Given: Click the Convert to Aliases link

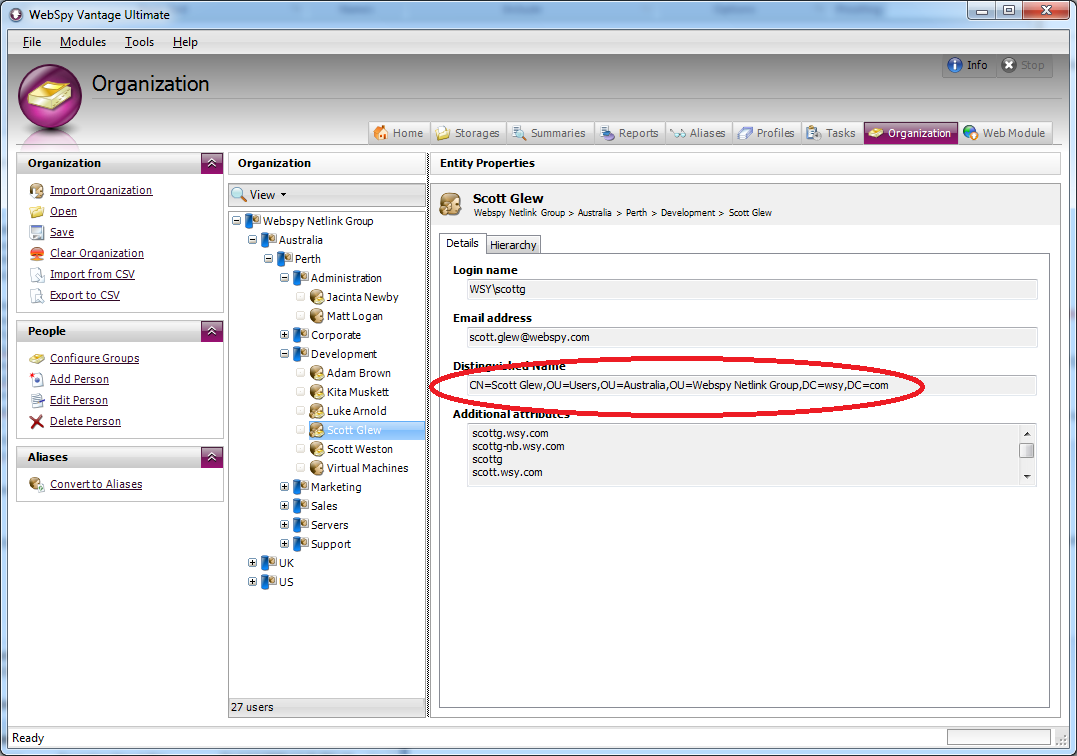Looking at the screenshot, I should [x=96, y=484].
